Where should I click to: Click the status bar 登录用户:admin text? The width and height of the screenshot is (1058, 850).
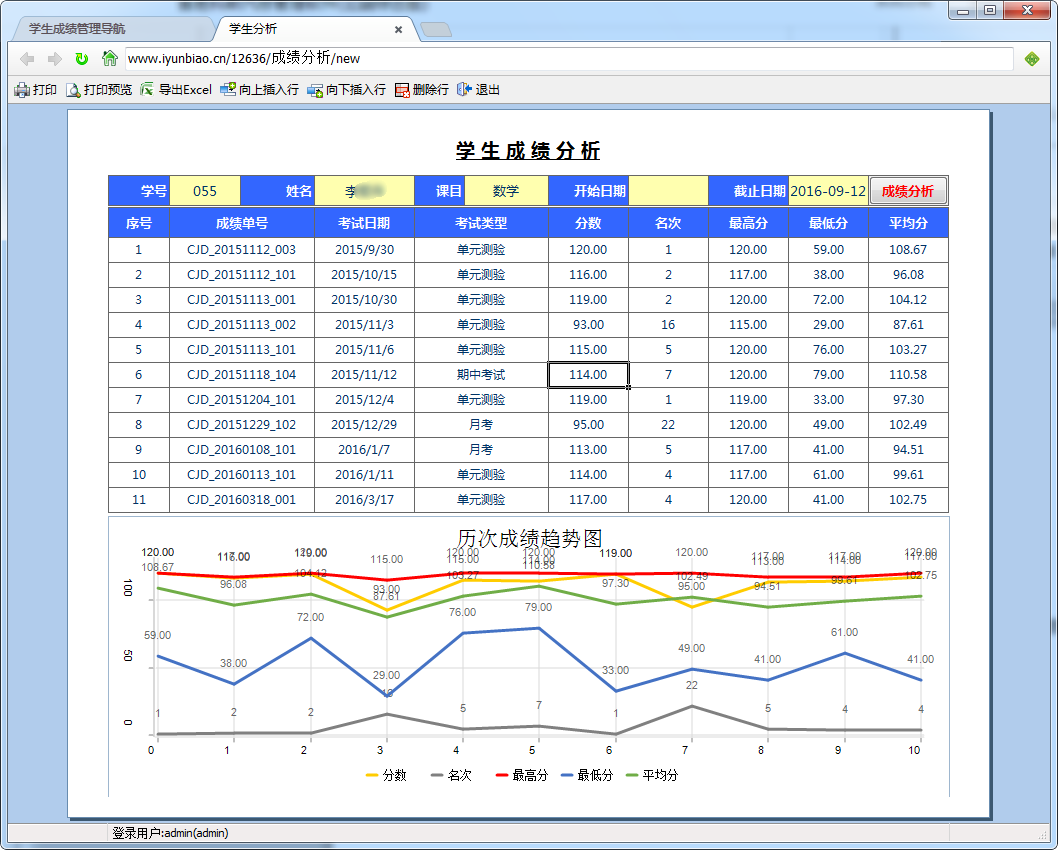pyautogui.click(x=170, y=833)
